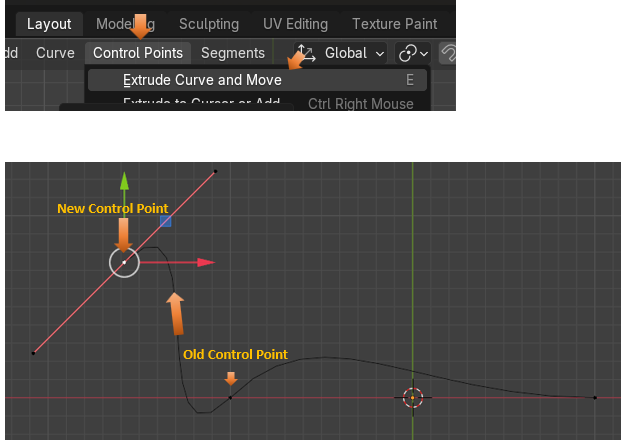Open the UV Editing workspace tab

[295, 23]
